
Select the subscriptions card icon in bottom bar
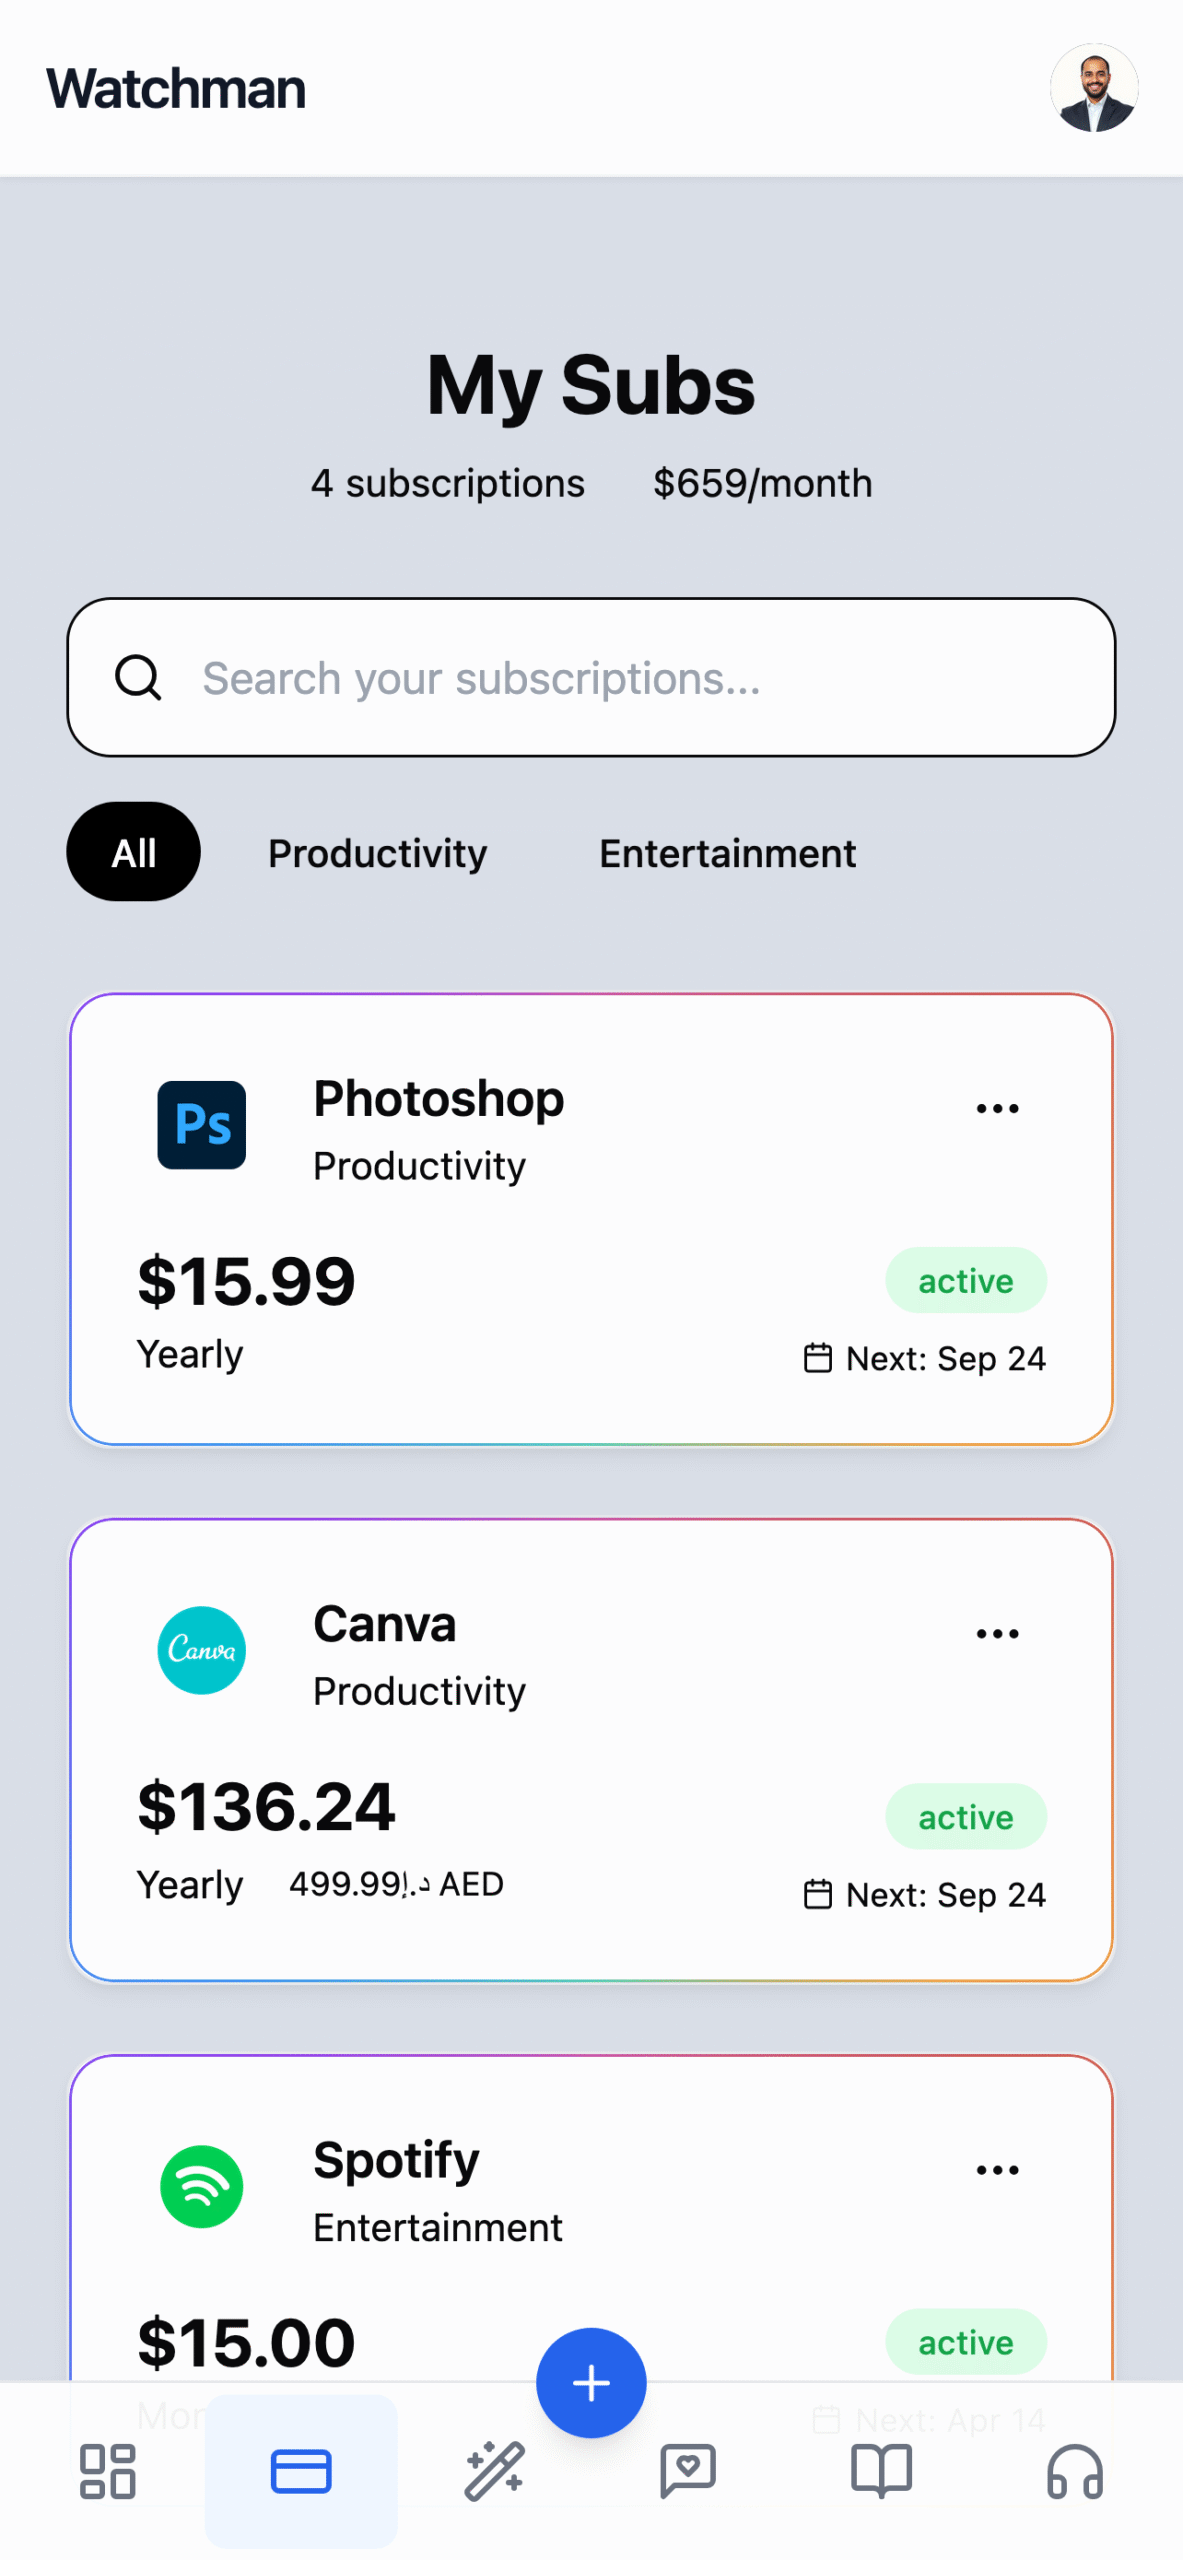coord(301,2471)
